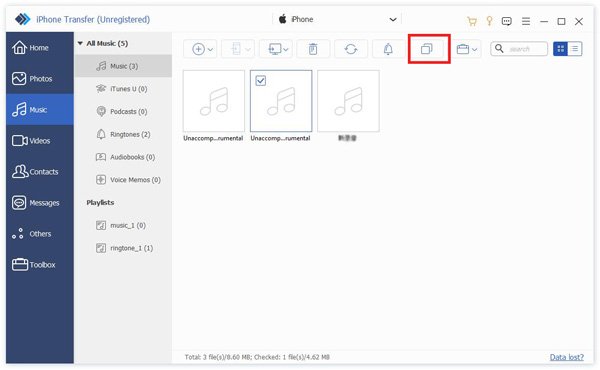The height and width of the screenshot is (370, 600).
Task: Open the Others section
Action: click(x=40, y=234)
